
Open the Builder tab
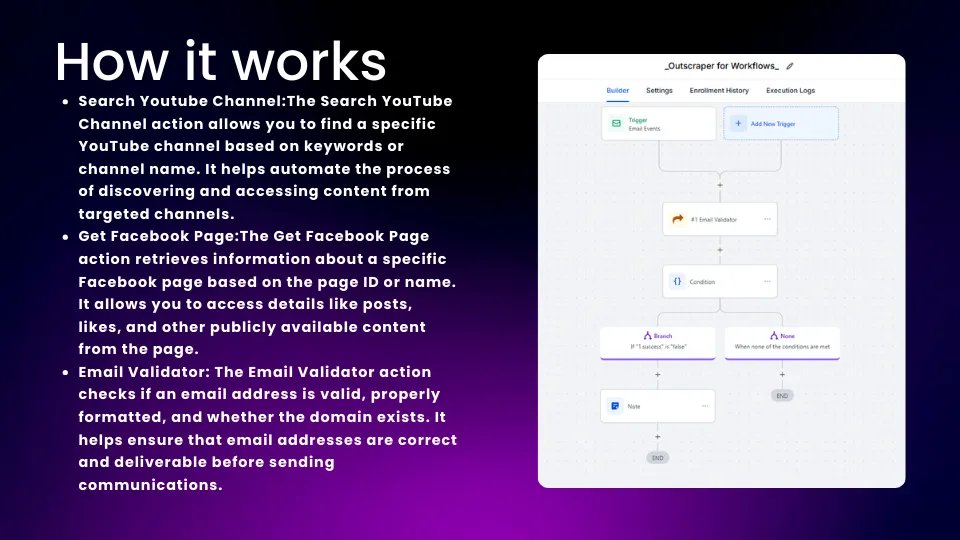[617, 91]
